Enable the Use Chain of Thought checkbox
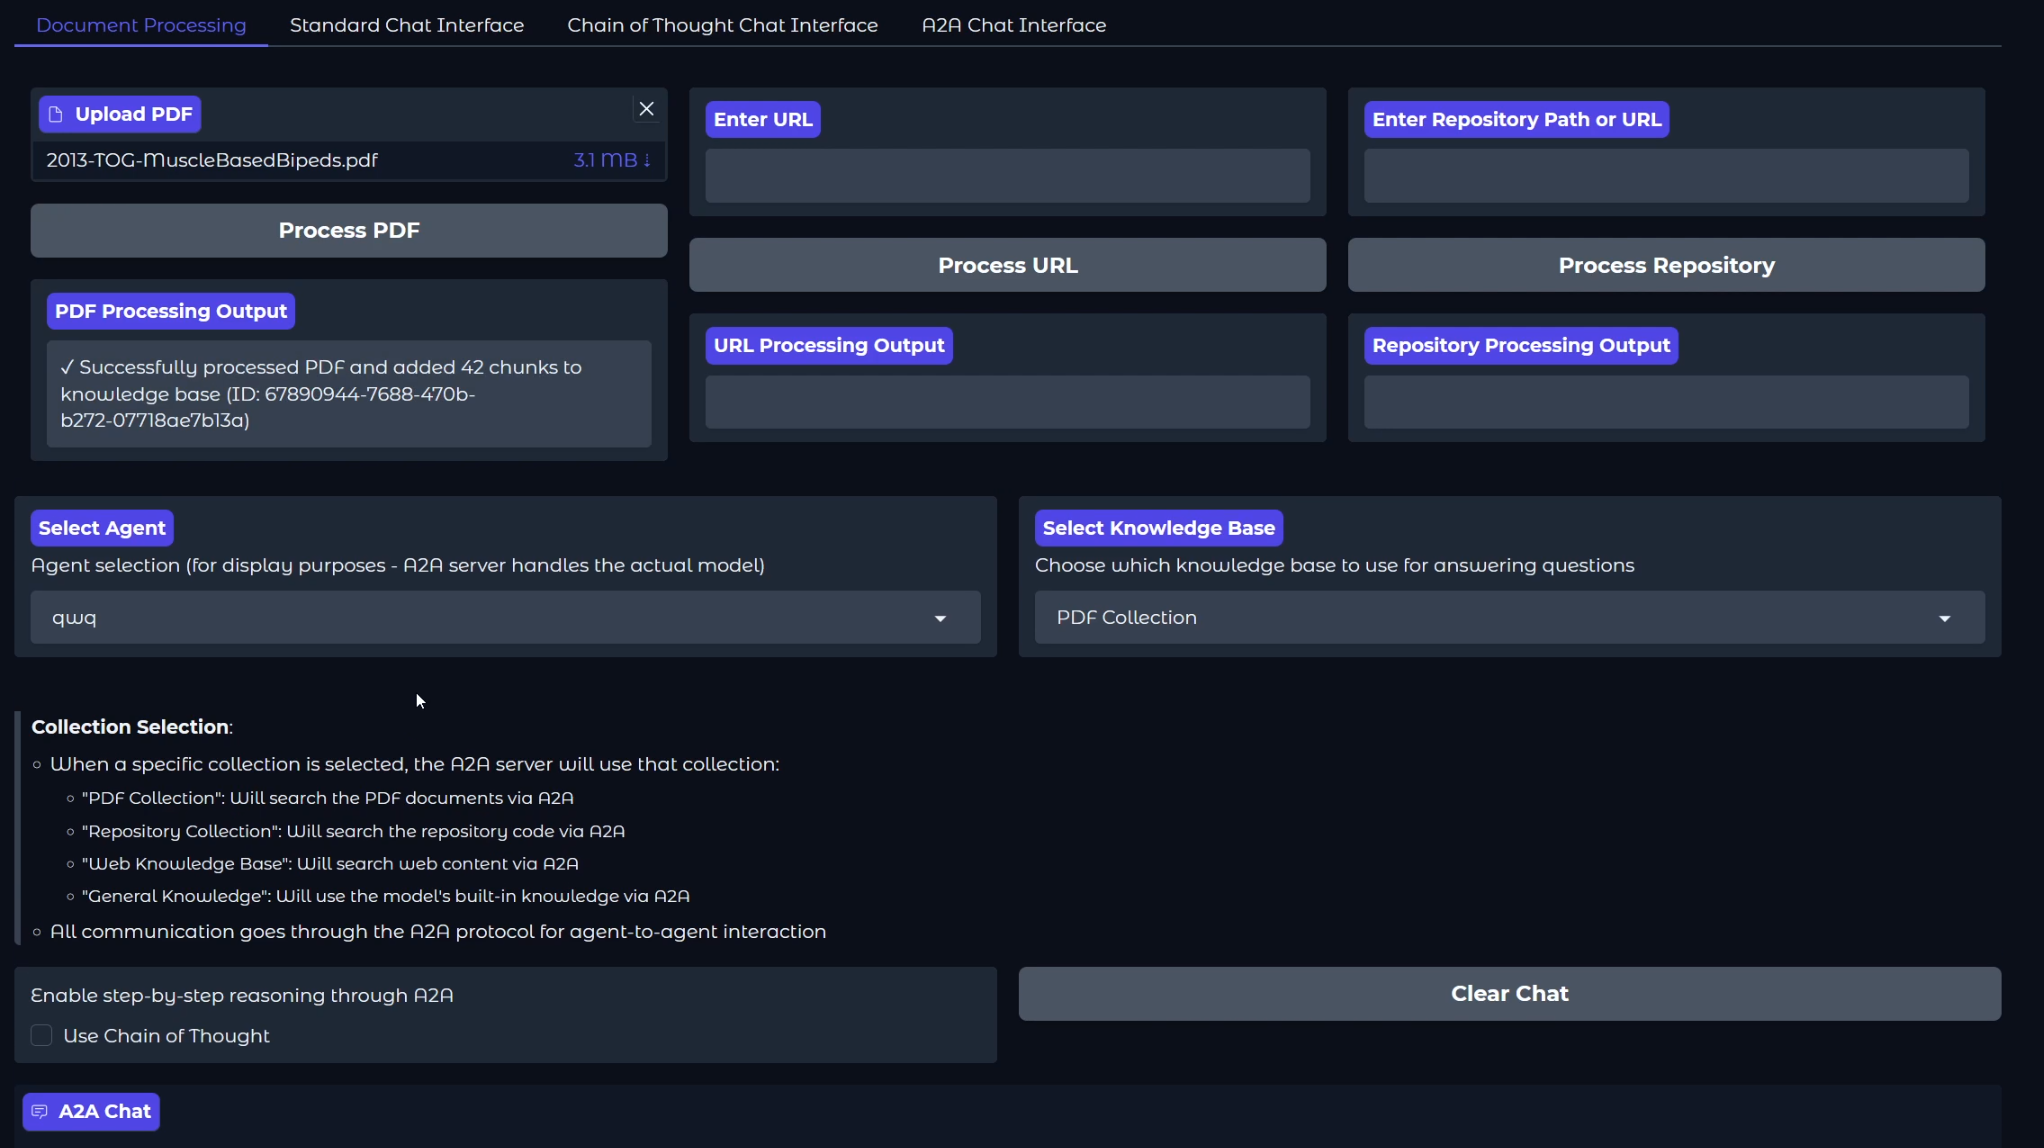This screenshot has height=1148, width=2044. [41, 1035]
